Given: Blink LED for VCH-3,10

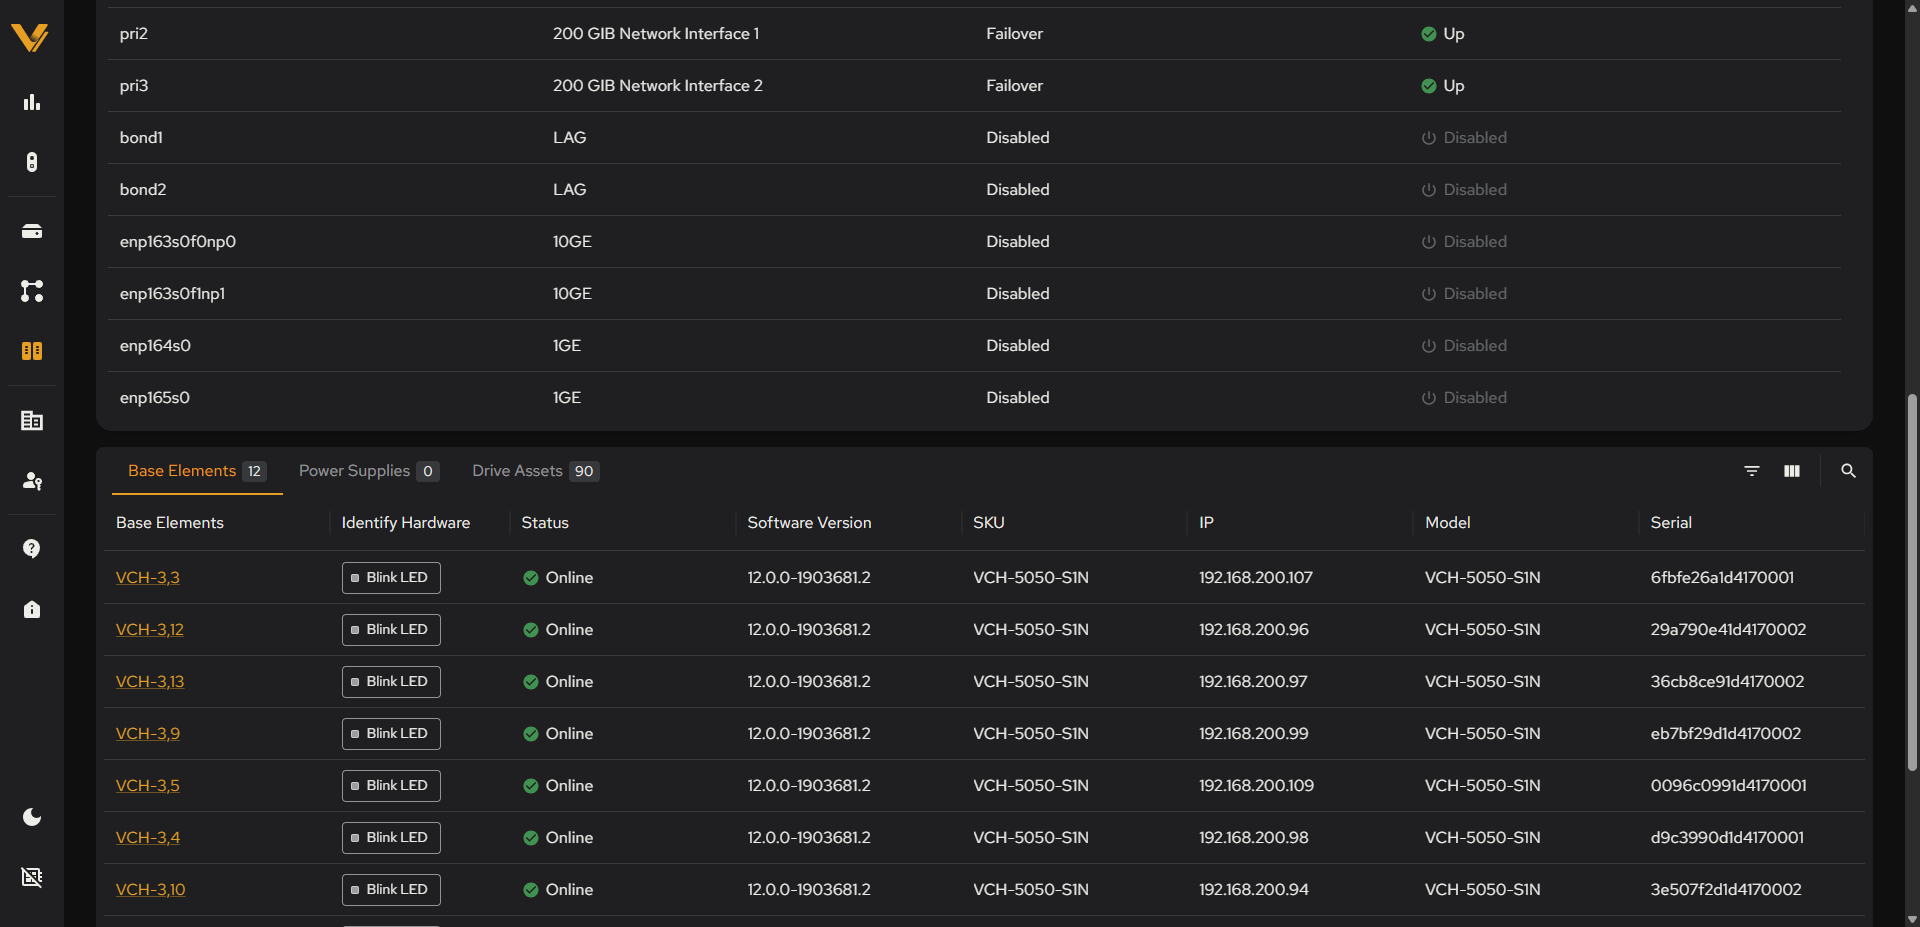Looking at the screenshot, I should 391,890.
